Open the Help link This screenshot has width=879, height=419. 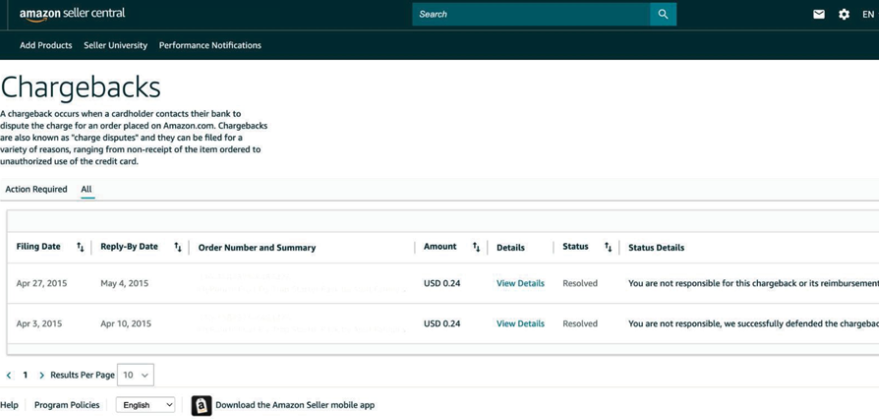(x=9, y=405)
